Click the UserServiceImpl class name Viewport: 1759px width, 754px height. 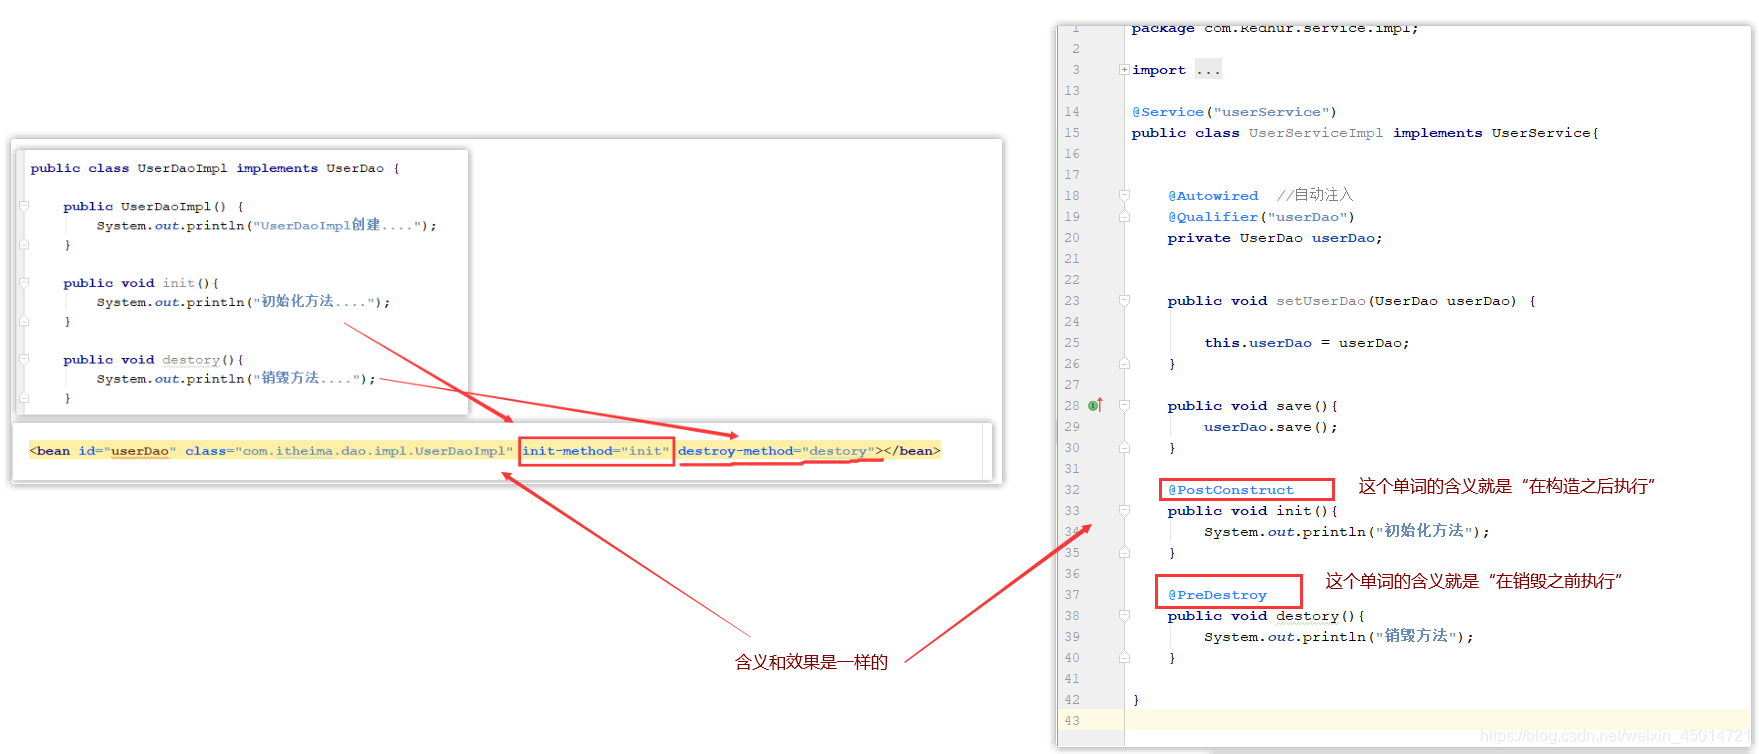pyautogui.click(x=1316, y=133)
